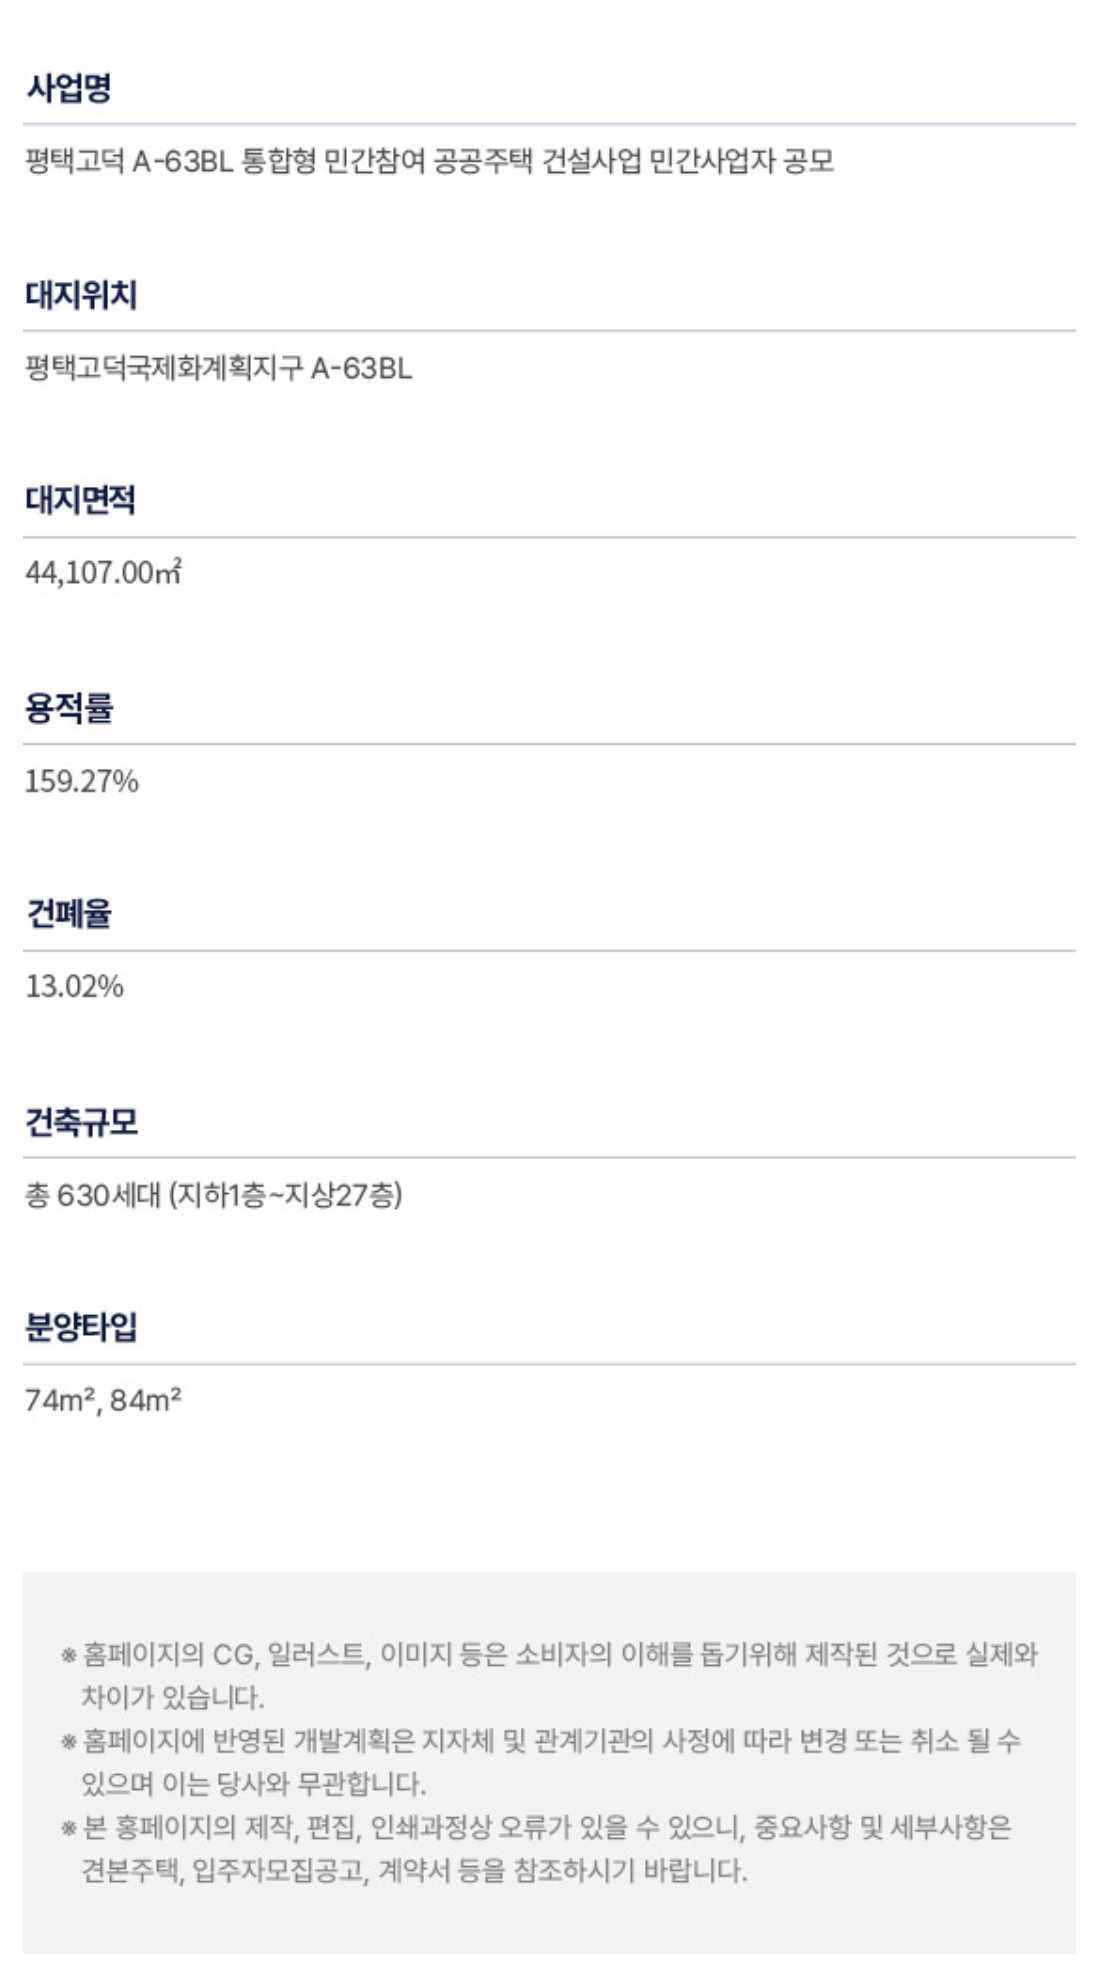Click the CG, 일러스트 disclaimer line

[549, 1655]
